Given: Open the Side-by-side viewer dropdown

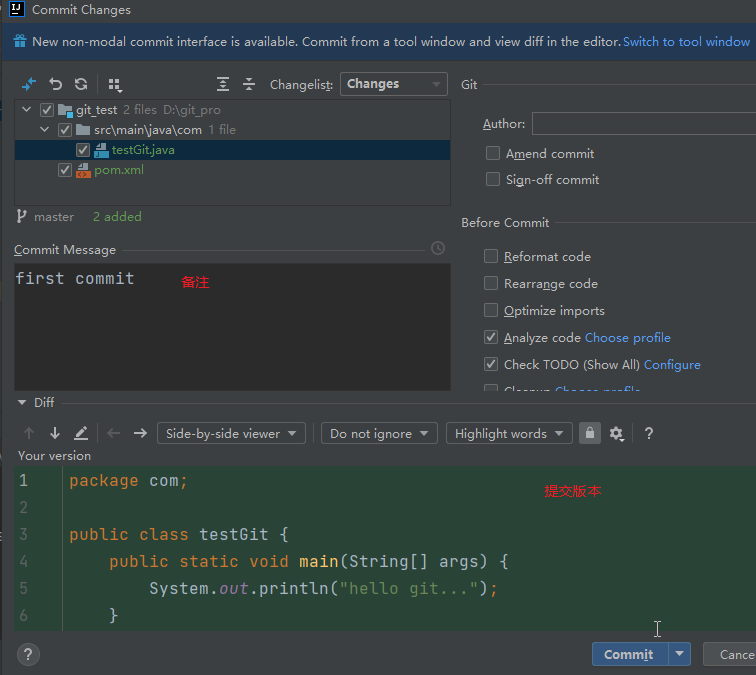Looking at the screenshot, I should [231, 433].
